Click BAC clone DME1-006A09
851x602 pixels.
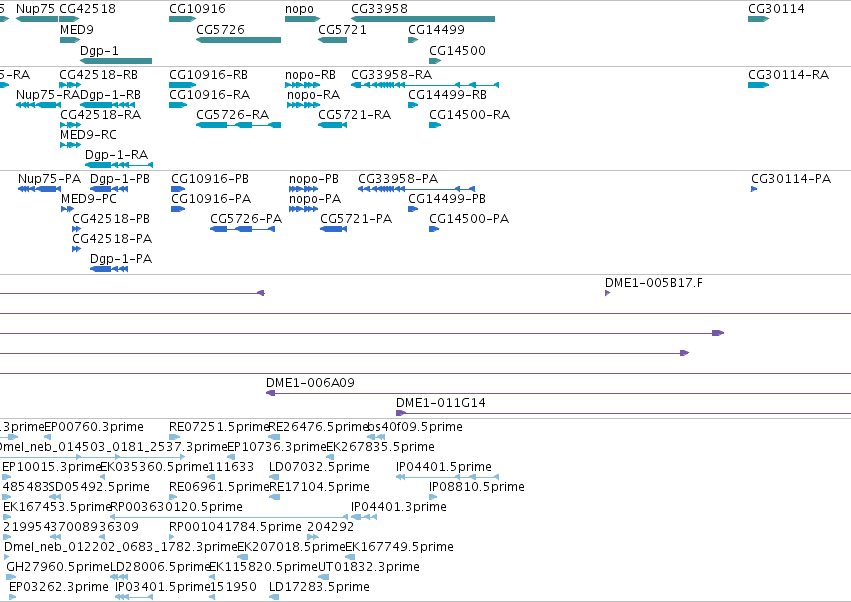[x=310, y=383]
